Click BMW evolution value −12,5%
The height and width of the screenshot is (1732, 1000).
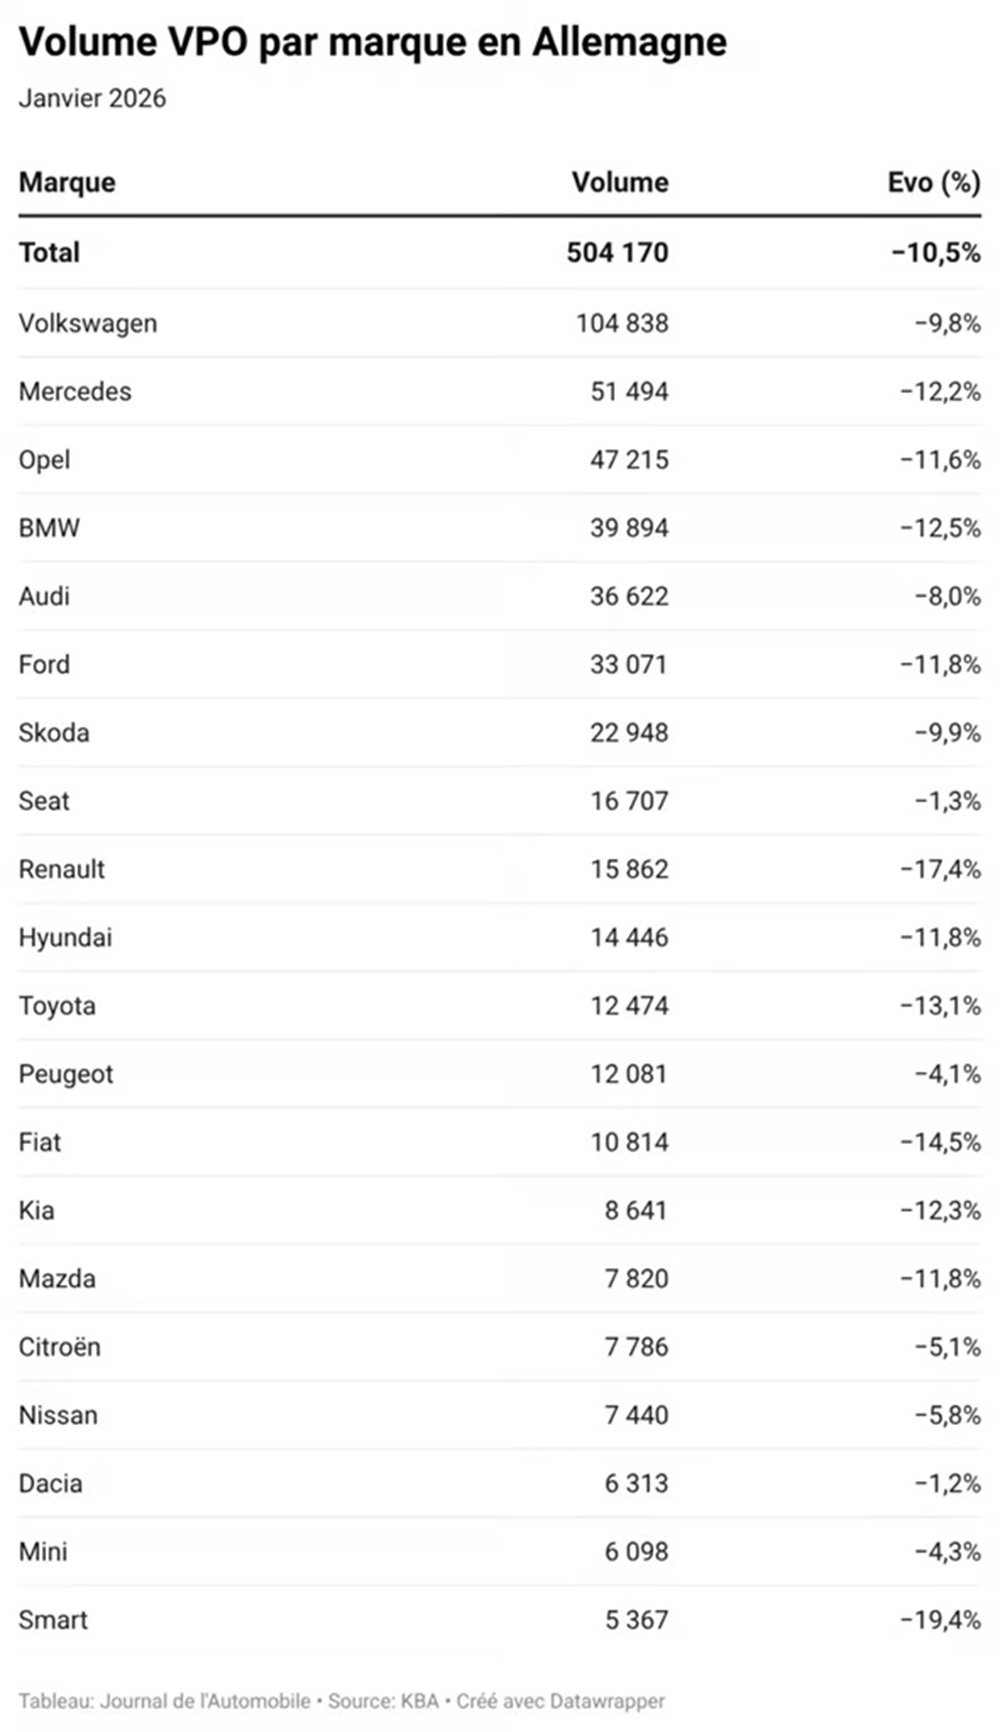(x=939, y=528)
